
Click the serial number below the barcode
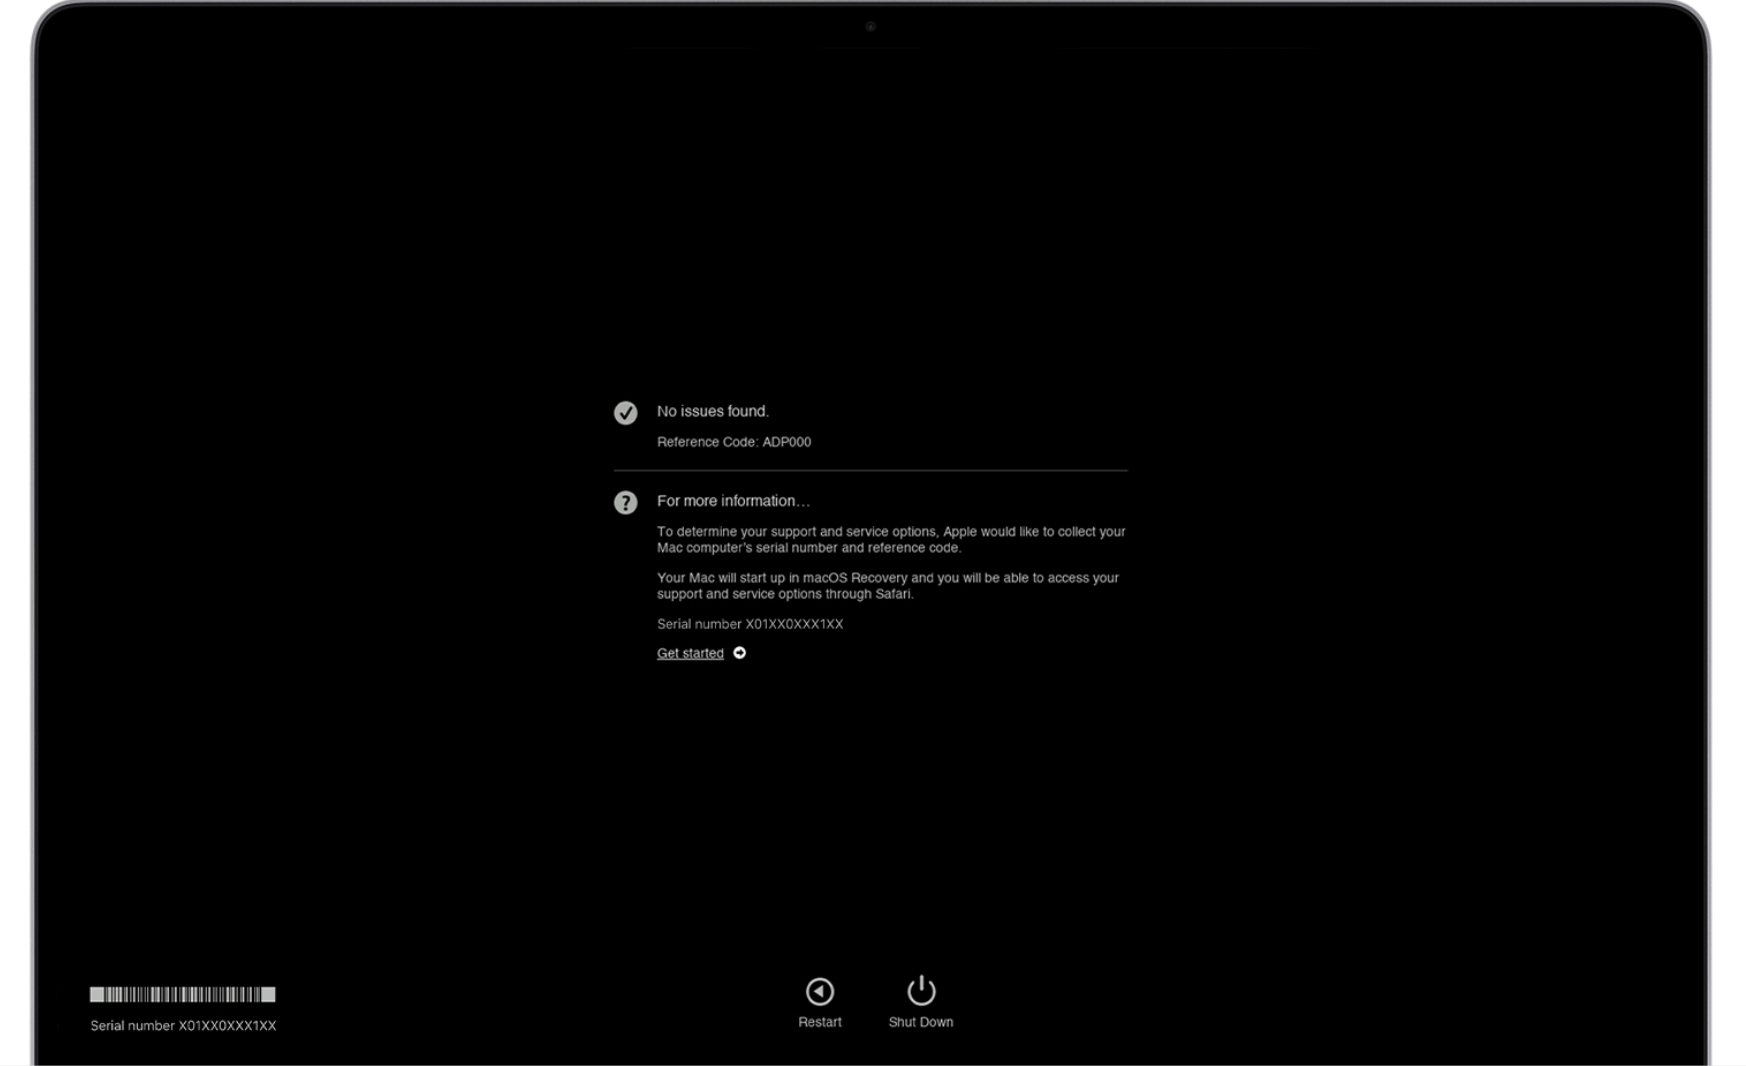point(183,1026)
